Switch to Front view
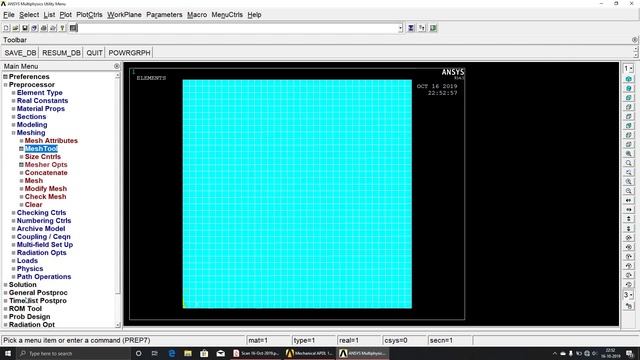This screenshot has height=360, width=640. [629, 98]
